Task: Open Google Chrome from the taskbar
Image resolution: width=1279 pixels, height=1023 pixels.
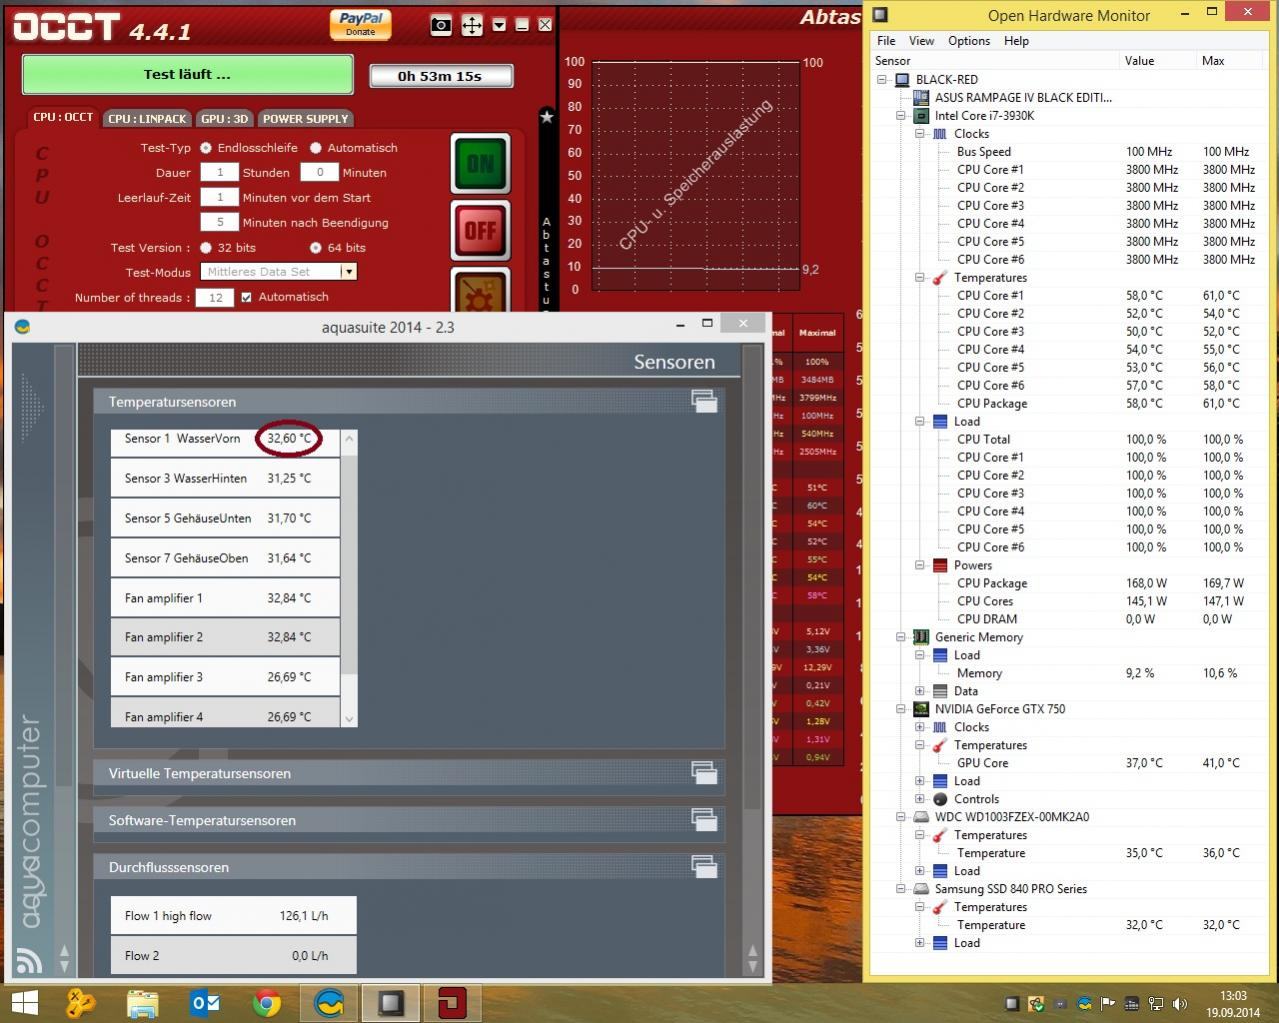Action: click(266, 1003)
